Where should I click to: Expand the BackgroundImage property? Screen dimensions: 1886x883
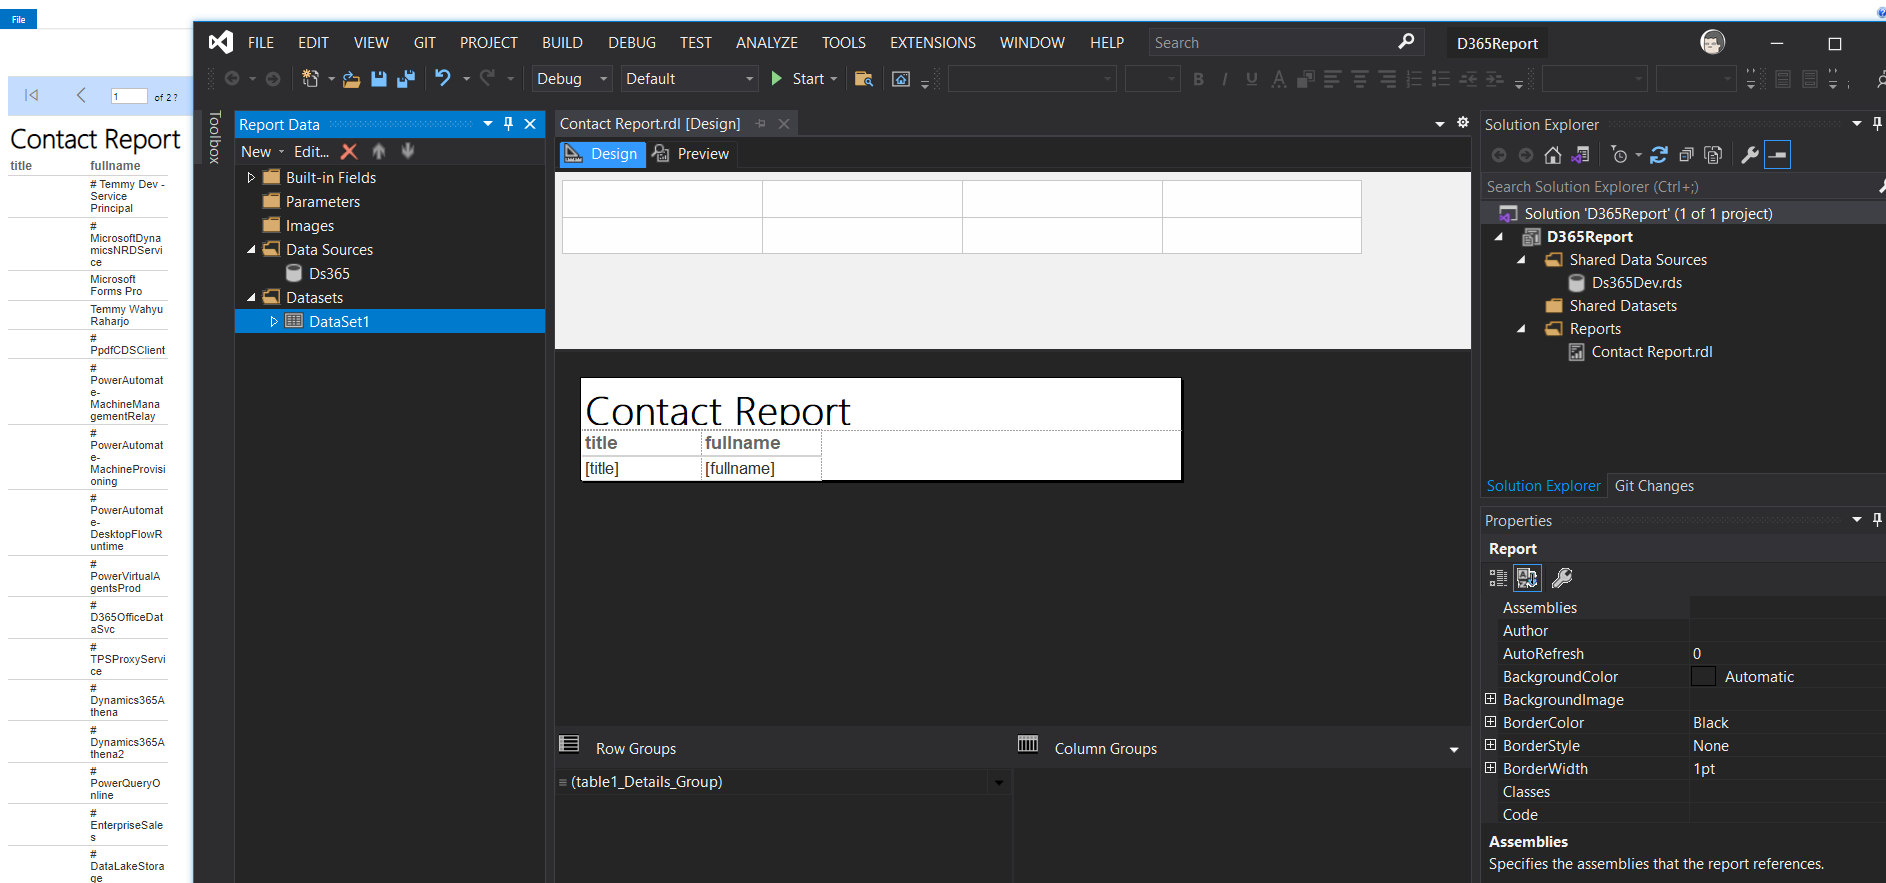[x=1491, y=699]
